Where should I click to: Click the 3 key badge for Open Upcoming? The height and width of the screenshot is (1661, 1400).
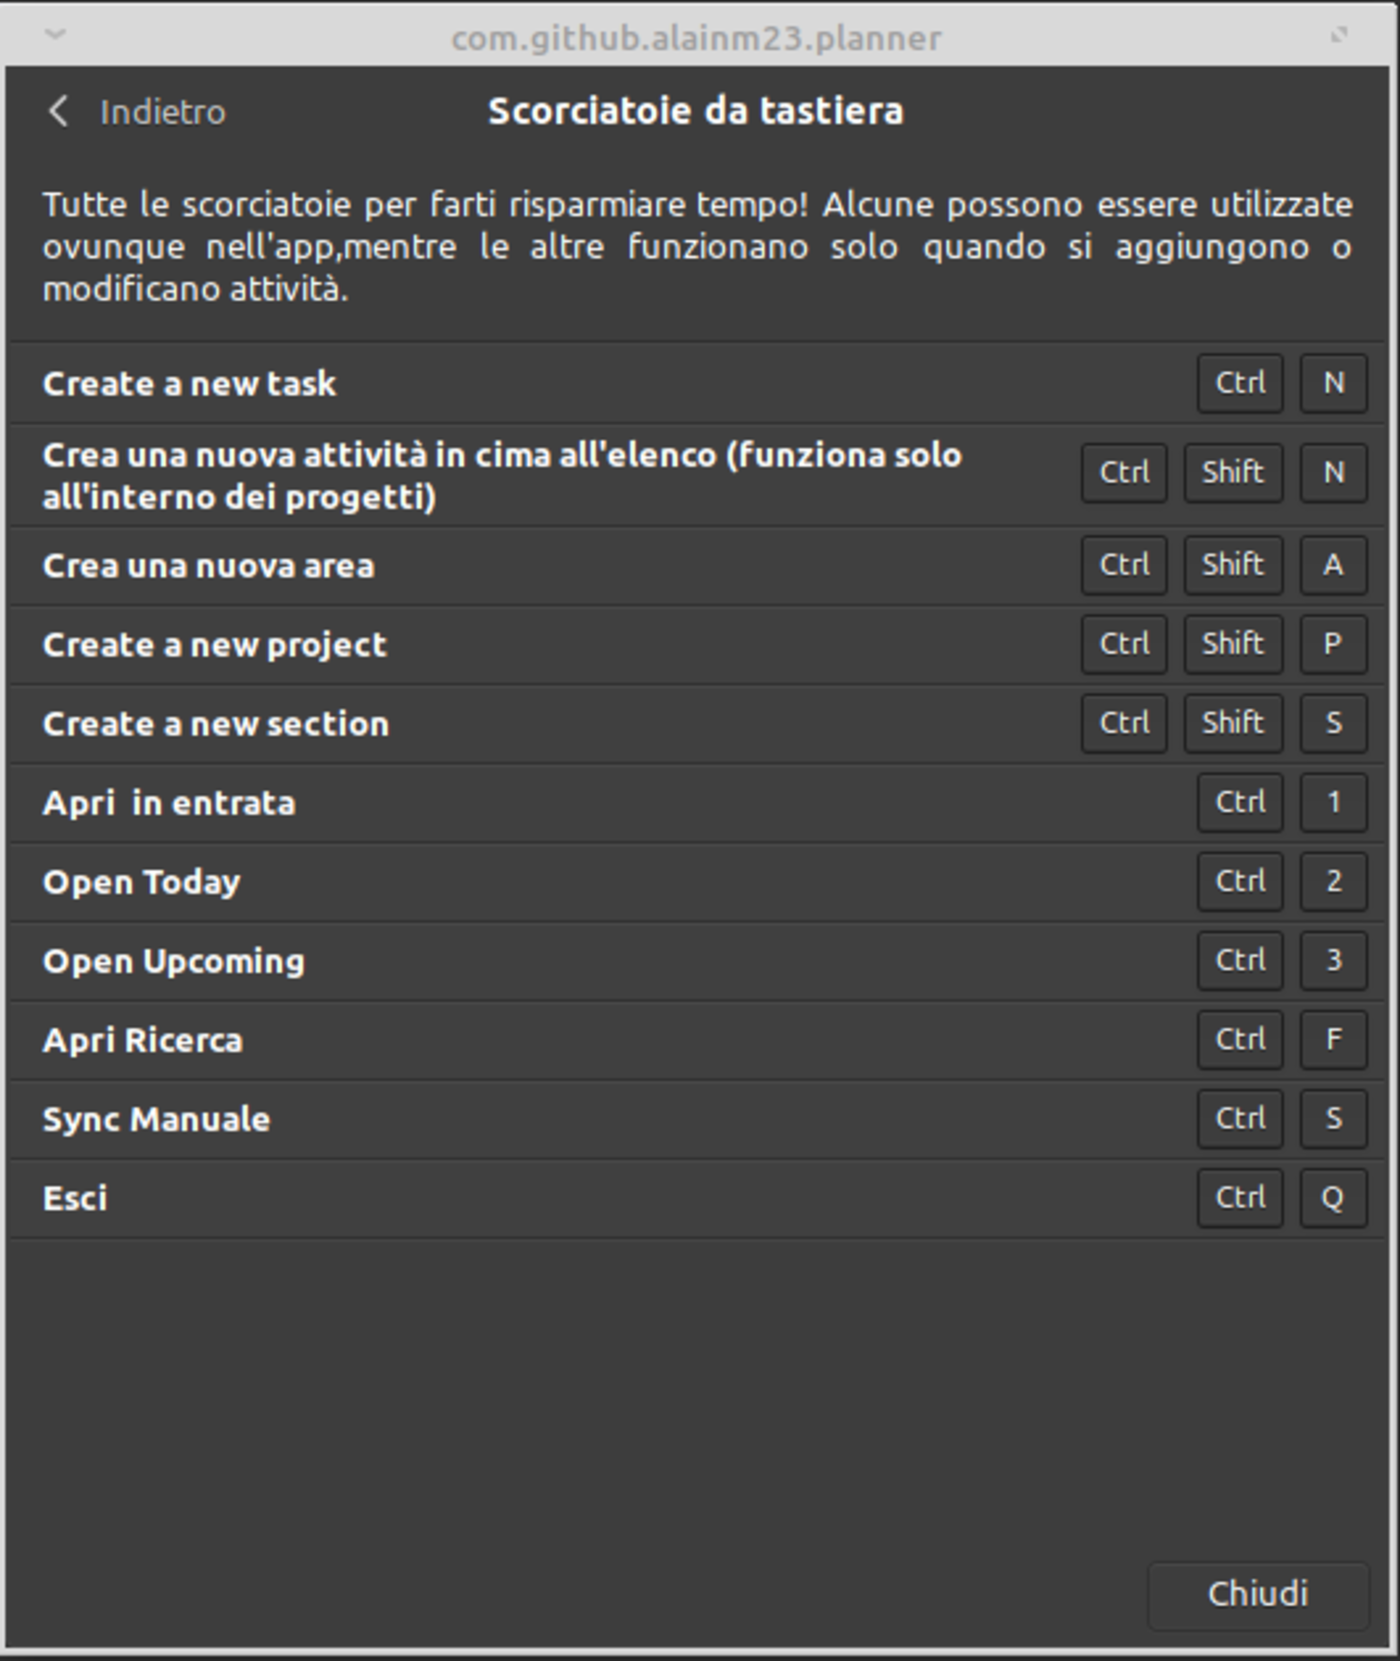pyautogui.click(x=1333, y=960)
